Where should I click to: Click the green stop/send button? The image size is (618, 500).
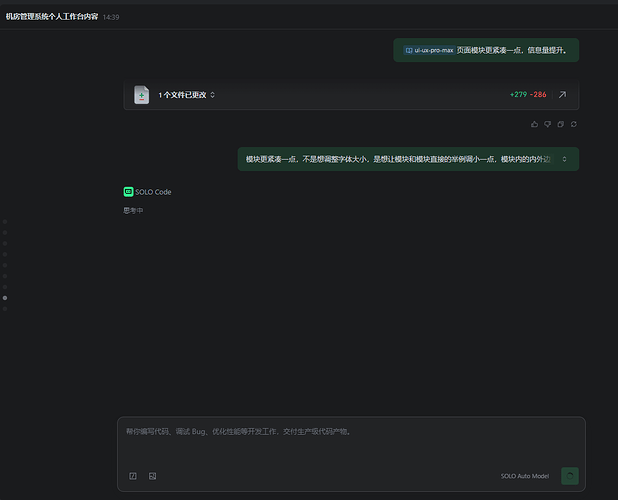click(570, 476)
